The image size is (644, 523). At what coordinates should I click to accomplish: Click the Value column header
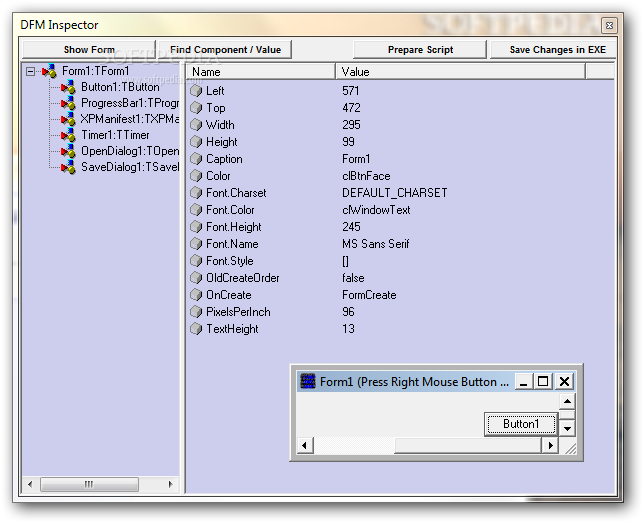[x=460, y=72]
